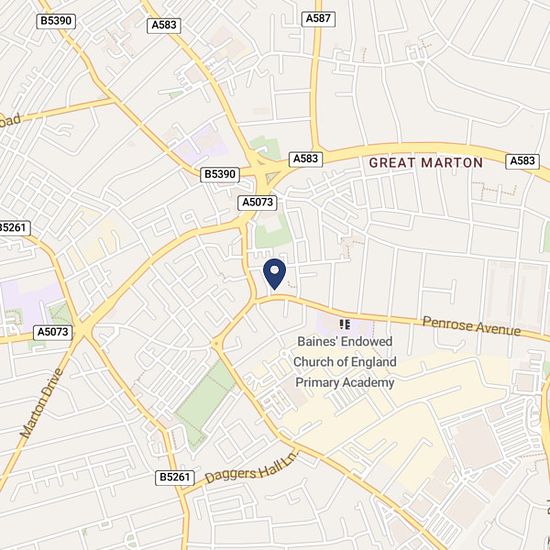Click the GREAT MARTON district label
This screenshot has width=550, height=550.
click(426, 163)
